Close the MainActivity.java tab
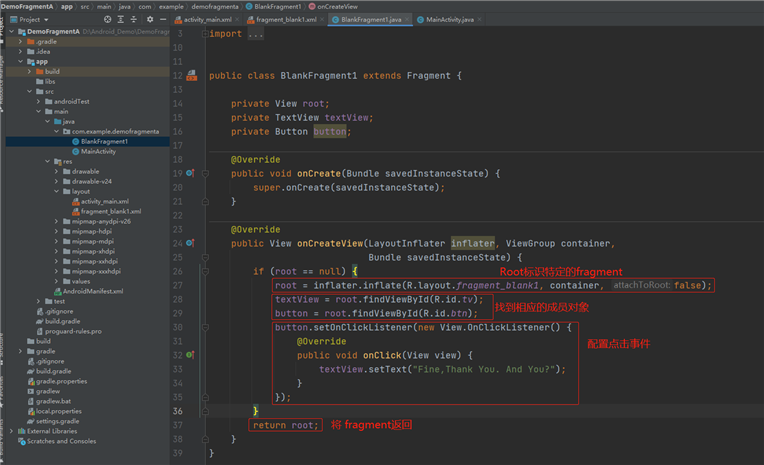Image resolution: width=764 pixels, height=465 pixels. (479, 19)
